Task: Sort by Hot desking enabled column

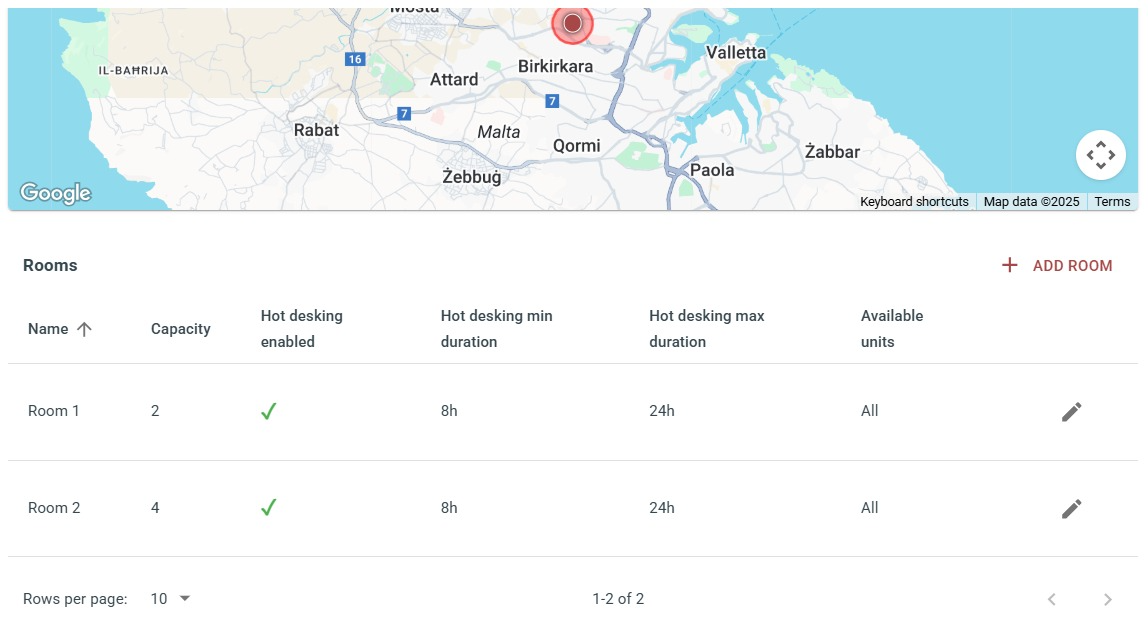Action: tap(302, 329)
